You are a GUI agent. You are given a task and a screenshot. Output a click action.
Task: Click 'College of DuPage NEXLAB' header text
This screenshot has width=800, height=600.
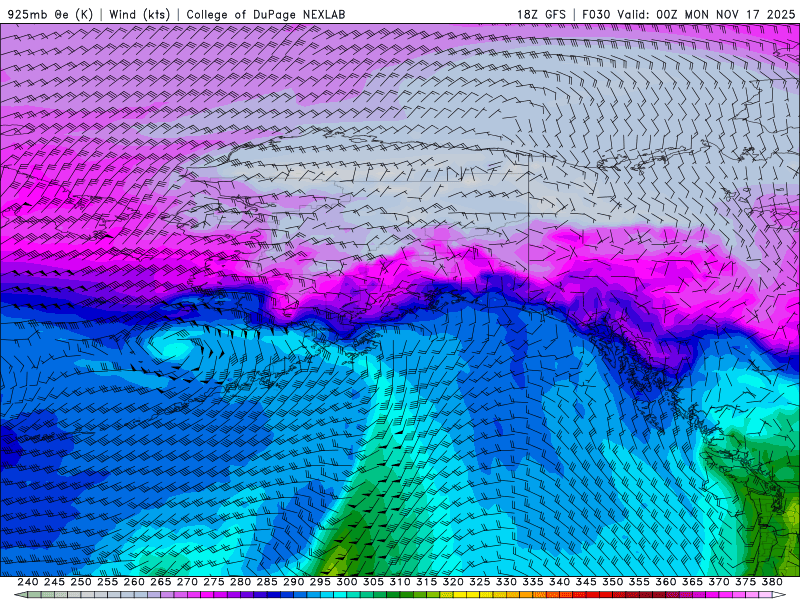(x=266, y=14)
